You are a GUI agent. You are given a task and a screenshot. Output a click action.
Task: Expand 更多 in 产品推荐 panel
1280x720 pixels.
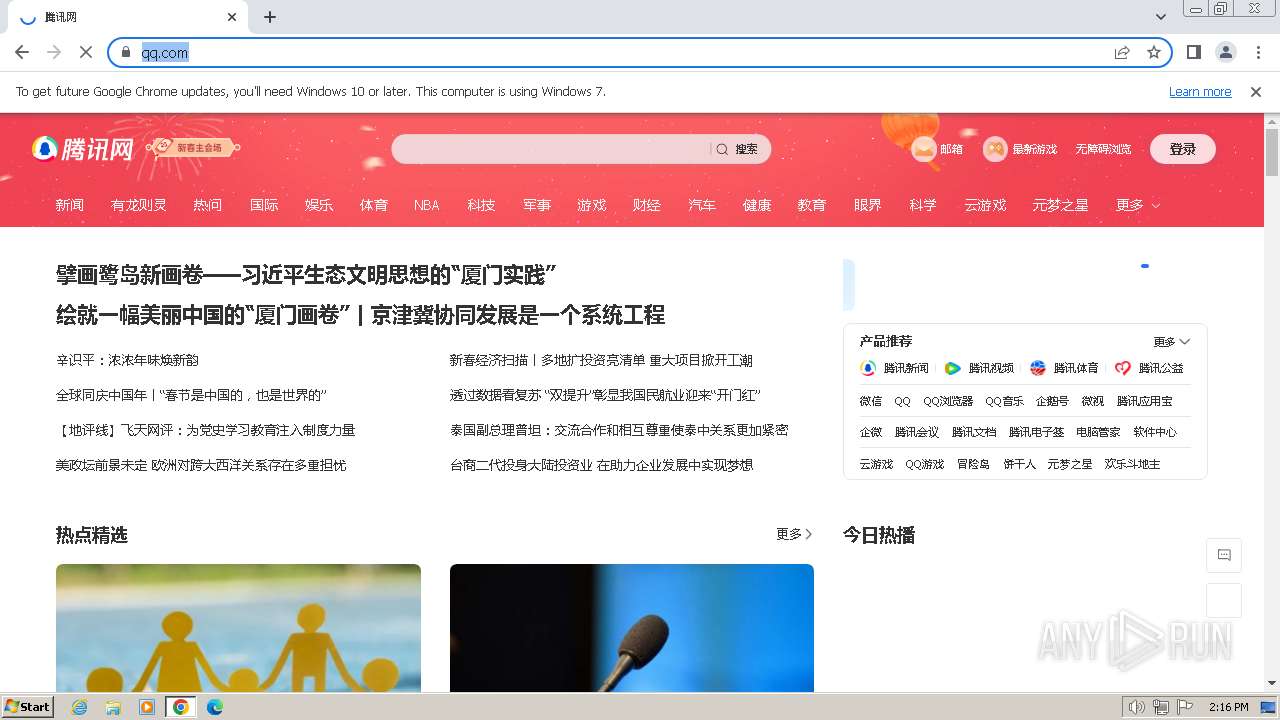1171,341
